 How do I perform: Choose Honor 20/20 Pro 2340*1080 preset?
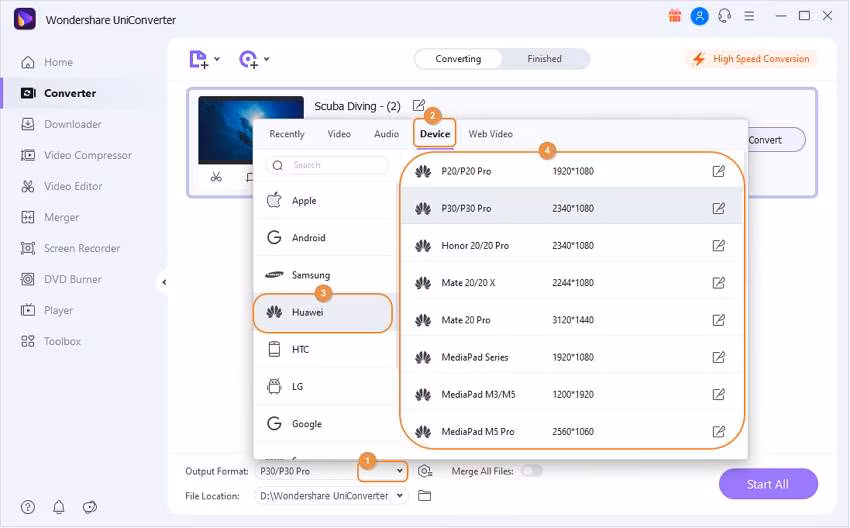click(x=571, y=246)
